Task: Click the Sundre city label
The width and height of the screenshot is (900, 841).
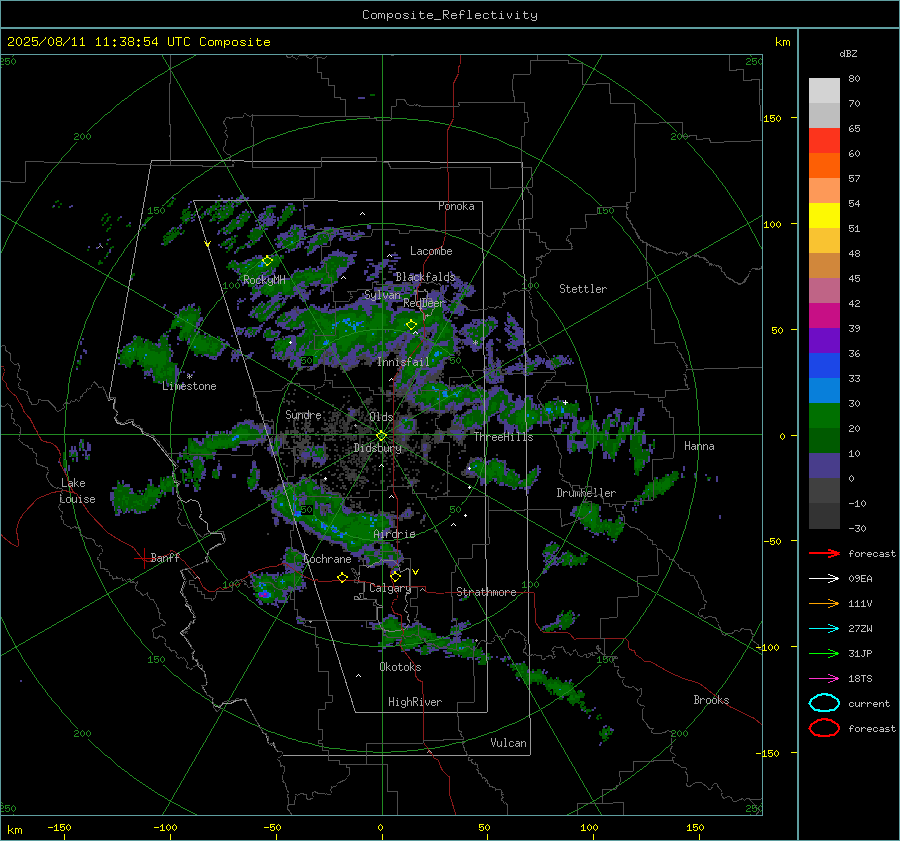Action: click(x=303, y=414)
